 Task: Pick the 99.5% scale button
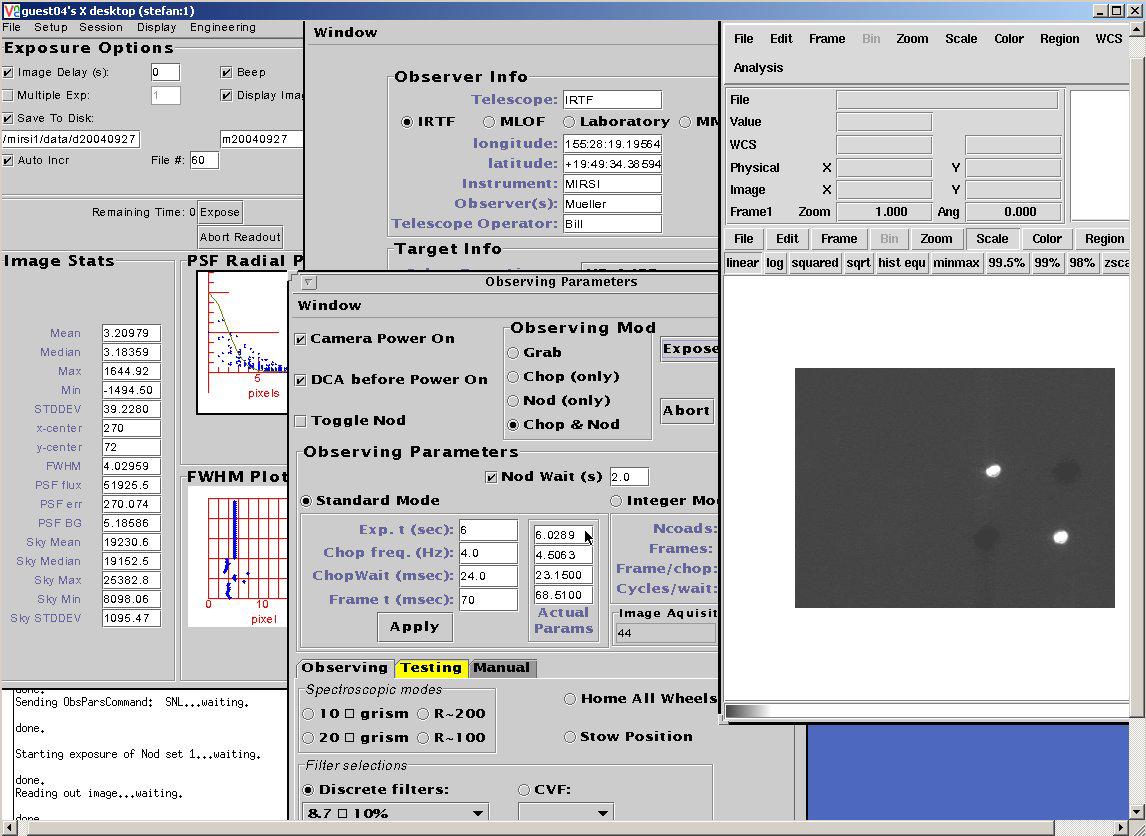point(1005,263)
